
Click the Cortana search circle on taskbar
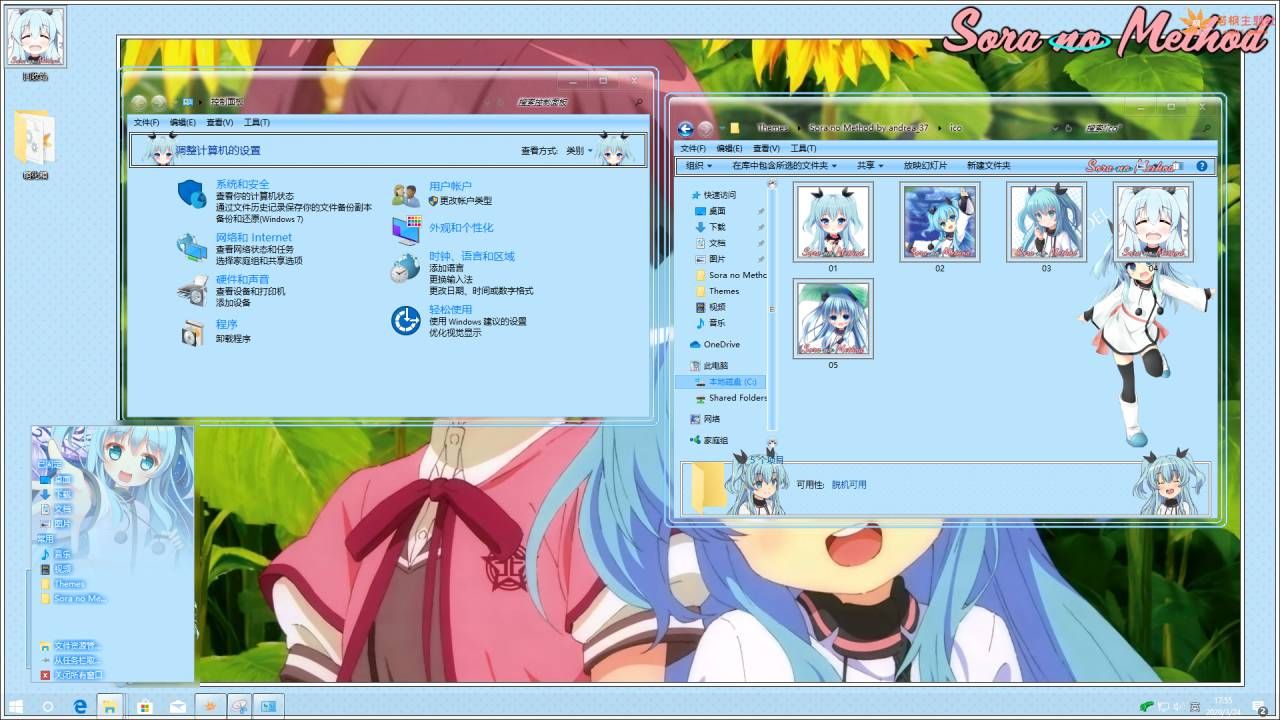48,706
